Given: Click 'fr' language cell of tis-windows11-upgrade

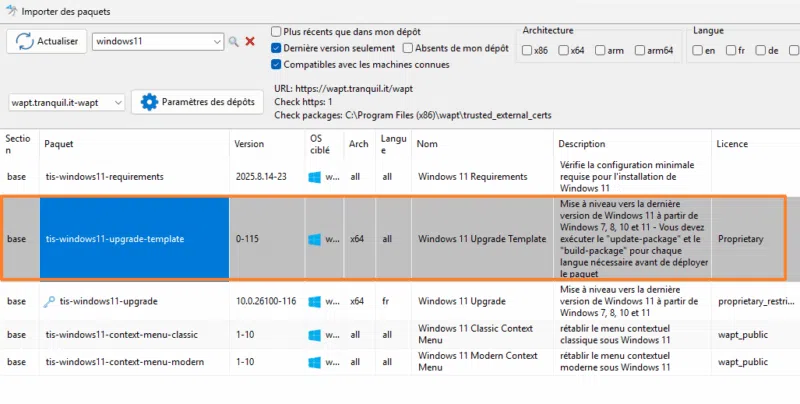Looking at the screenshot, I should tap(385, 301).
